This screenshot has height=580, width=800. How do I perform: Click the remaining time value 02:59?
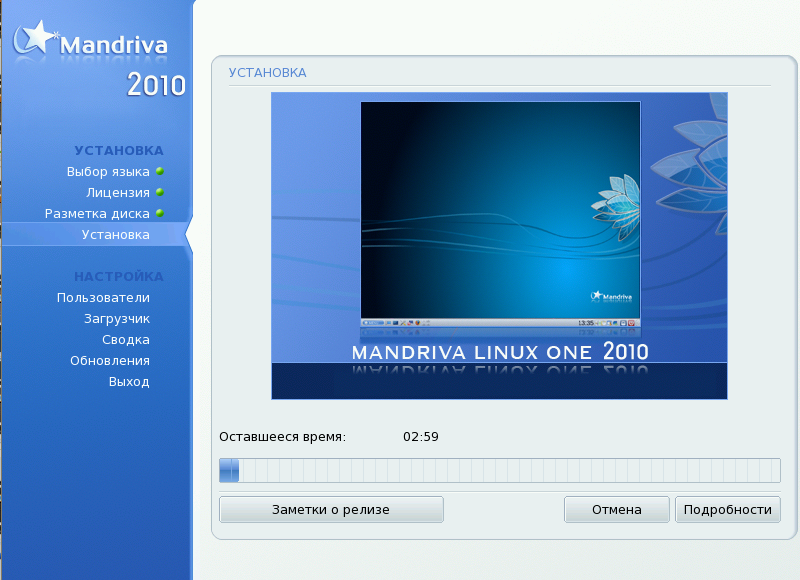[421, 437]
